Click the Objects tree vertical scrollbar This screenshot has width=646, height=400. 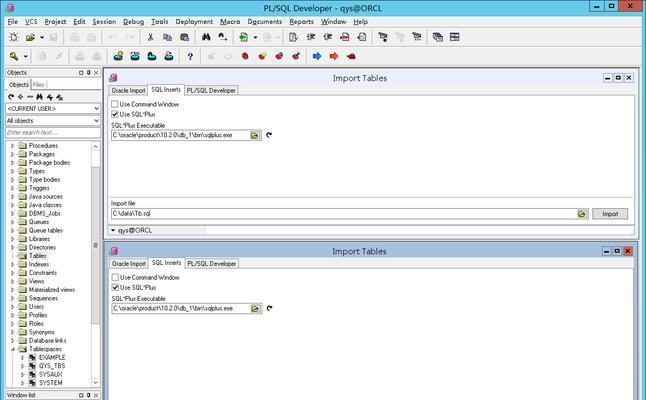(x=96, y=245)
